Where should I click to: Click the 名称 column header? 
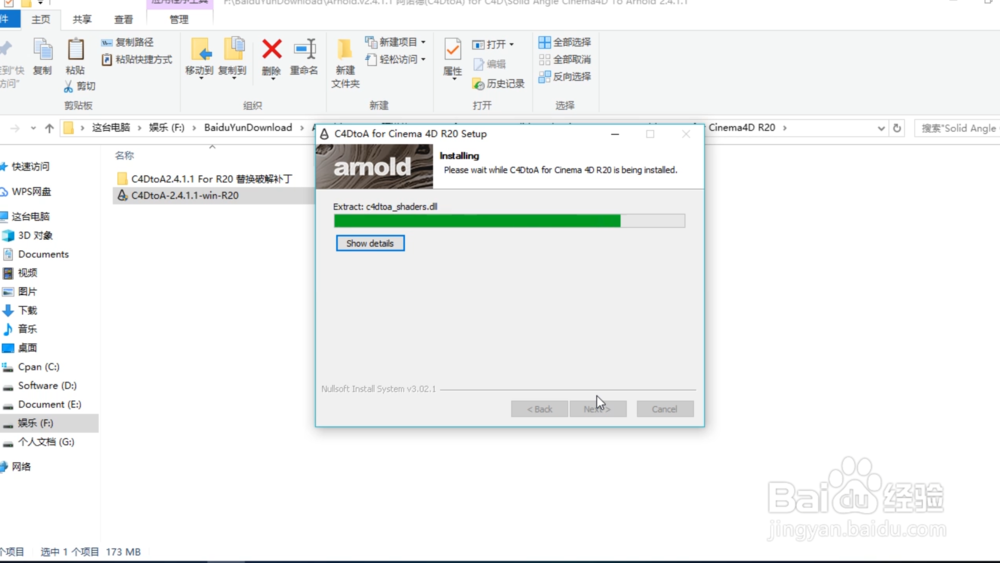click(124, 155)
